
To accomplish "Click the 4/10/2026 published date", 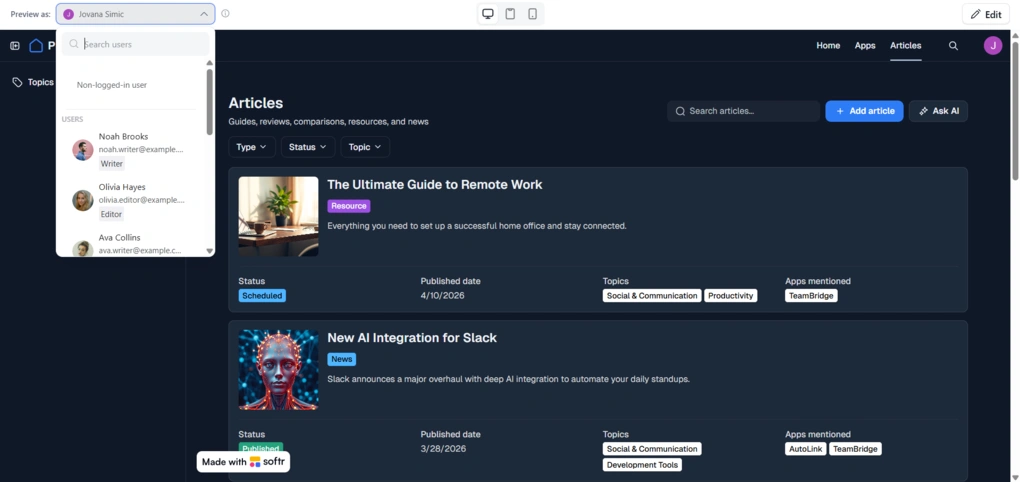I will [442, 295].
